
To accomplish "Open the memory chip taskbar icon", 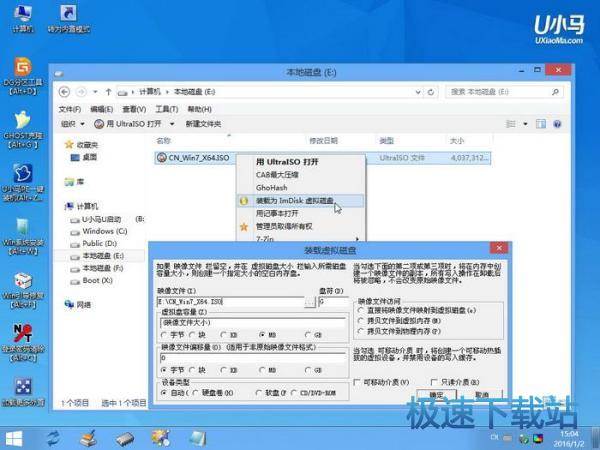I will (x=125, y=439).
